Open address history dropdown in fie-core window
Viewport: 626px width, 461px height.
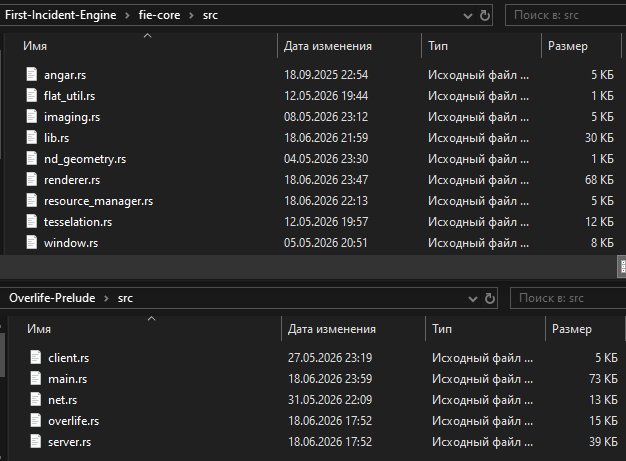468,16
